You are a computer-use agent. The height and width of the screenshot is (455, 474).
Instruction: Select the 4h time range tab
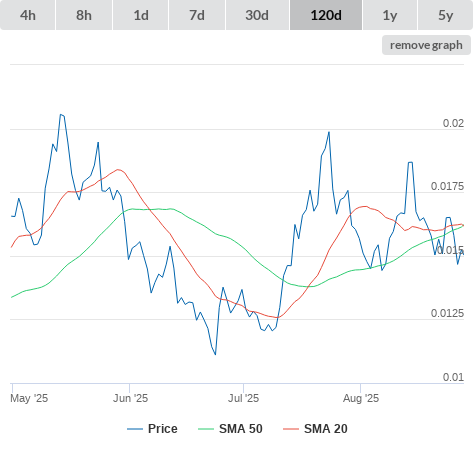tap(28, 15)
